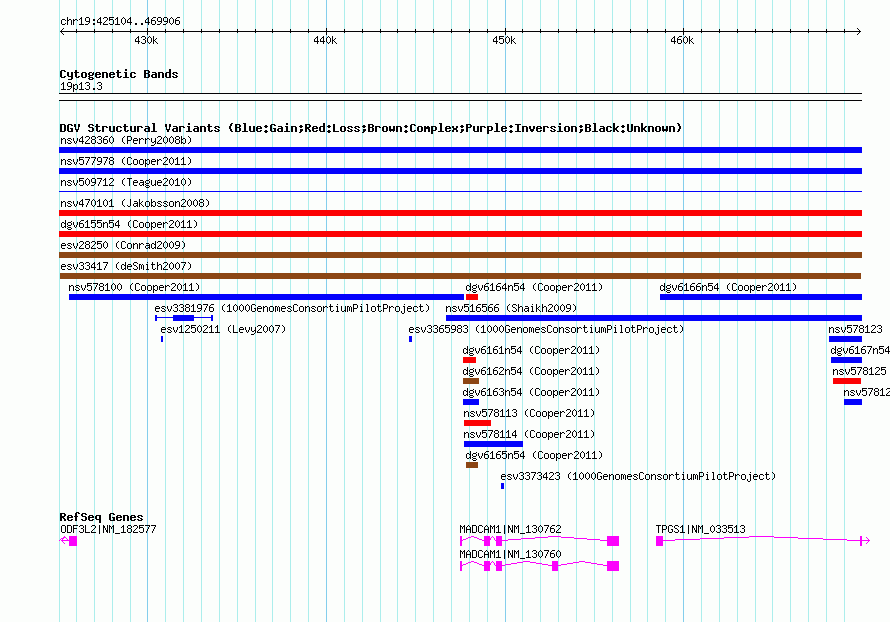
Task: Click the dgv6165n54 (Cooper2011) label
Action: [x=534, y=455]
